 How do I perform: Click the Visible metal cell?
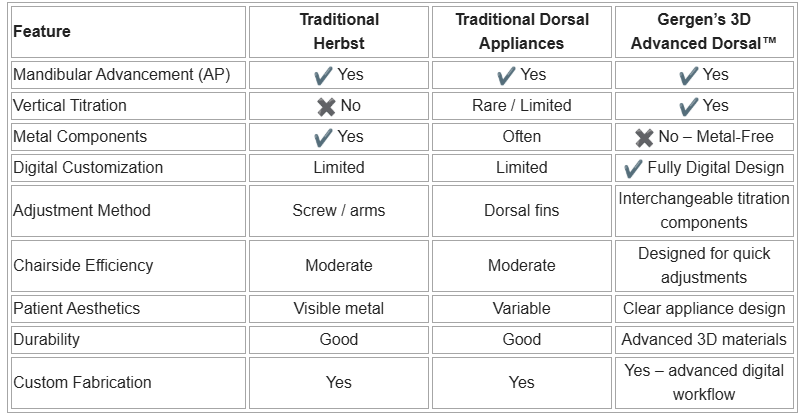tap(339, 308)
